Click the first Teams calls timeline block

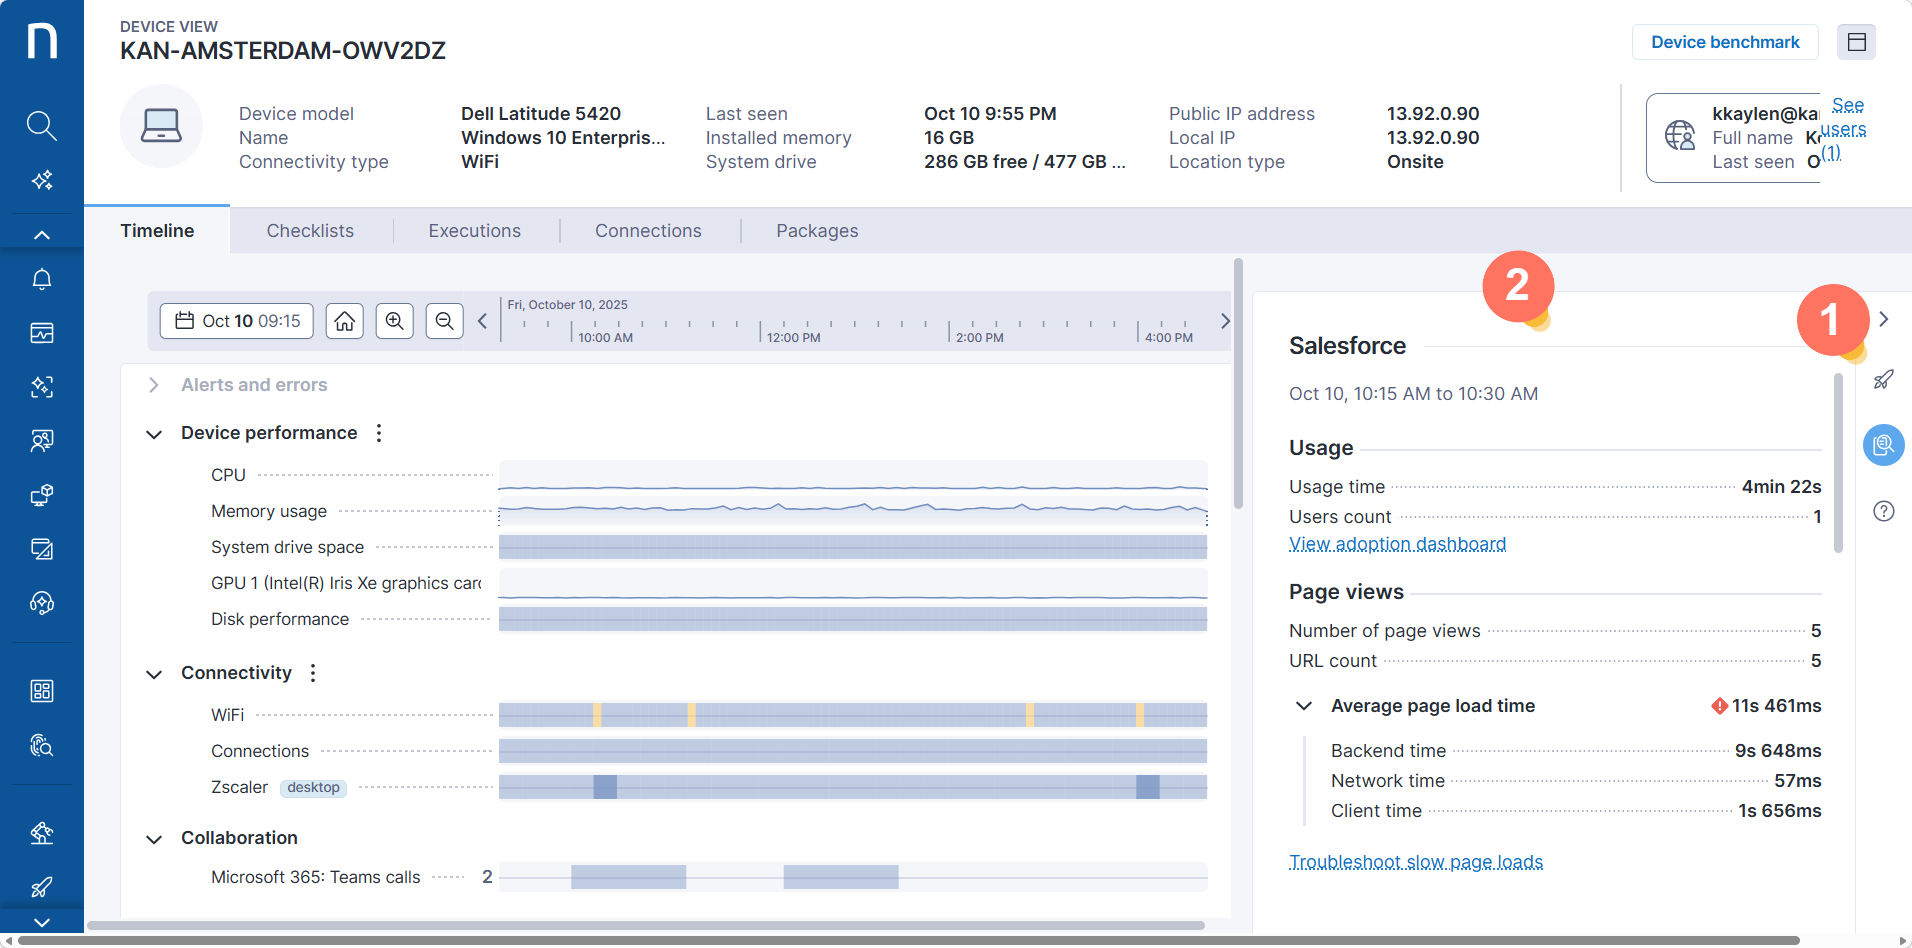(628, 877)
